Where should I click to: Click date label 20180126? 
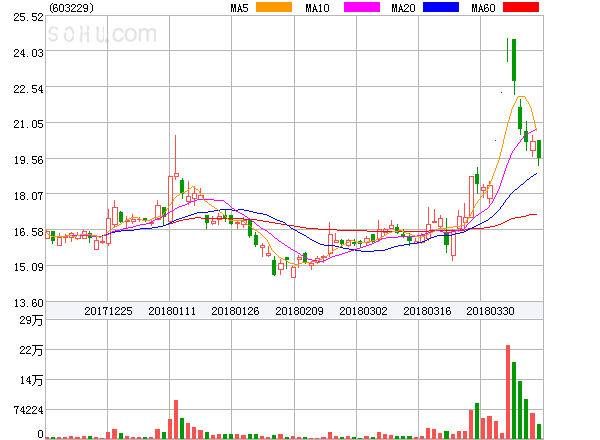tap(235, 311)
